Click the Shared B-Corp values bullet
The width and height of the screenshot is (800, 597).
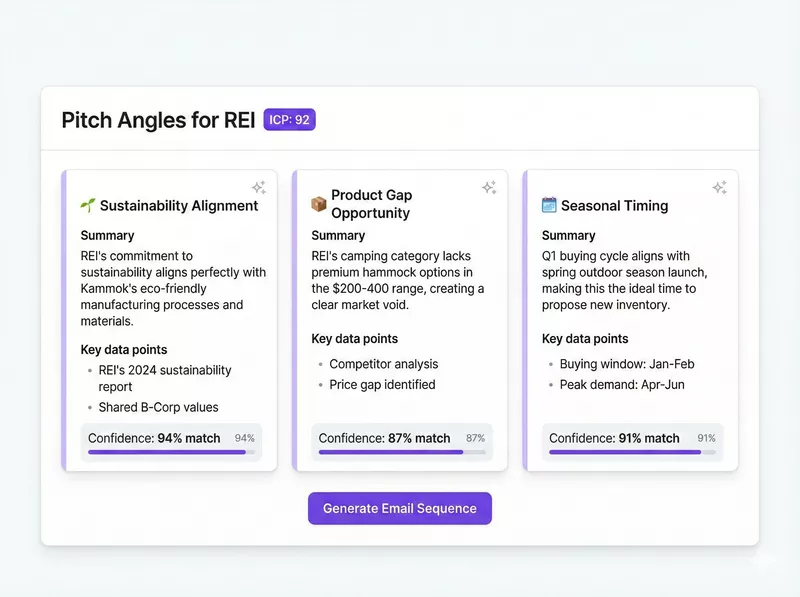(158, 407)
